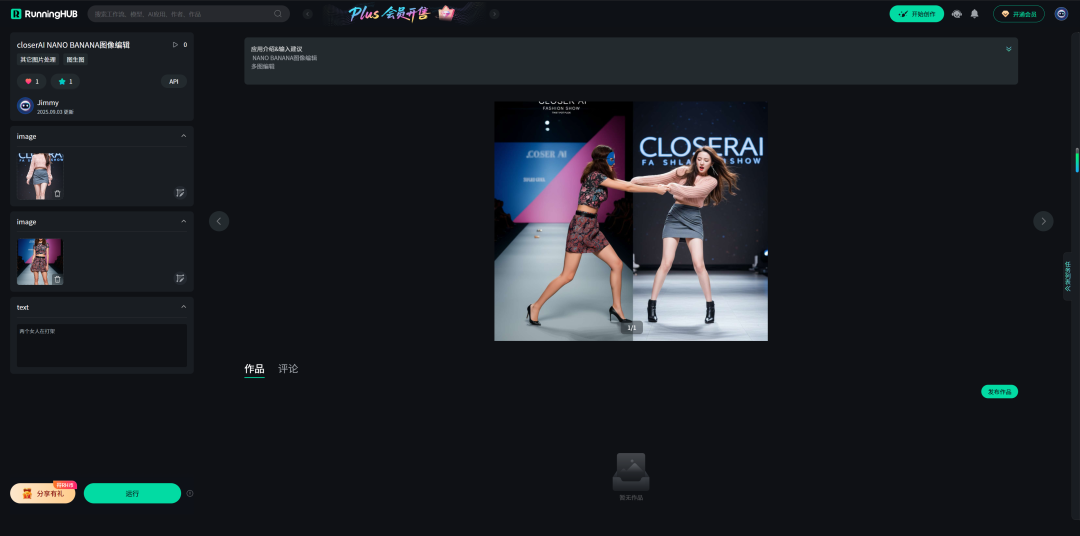Favorite the workflow with star button

(x=65, y=81)
